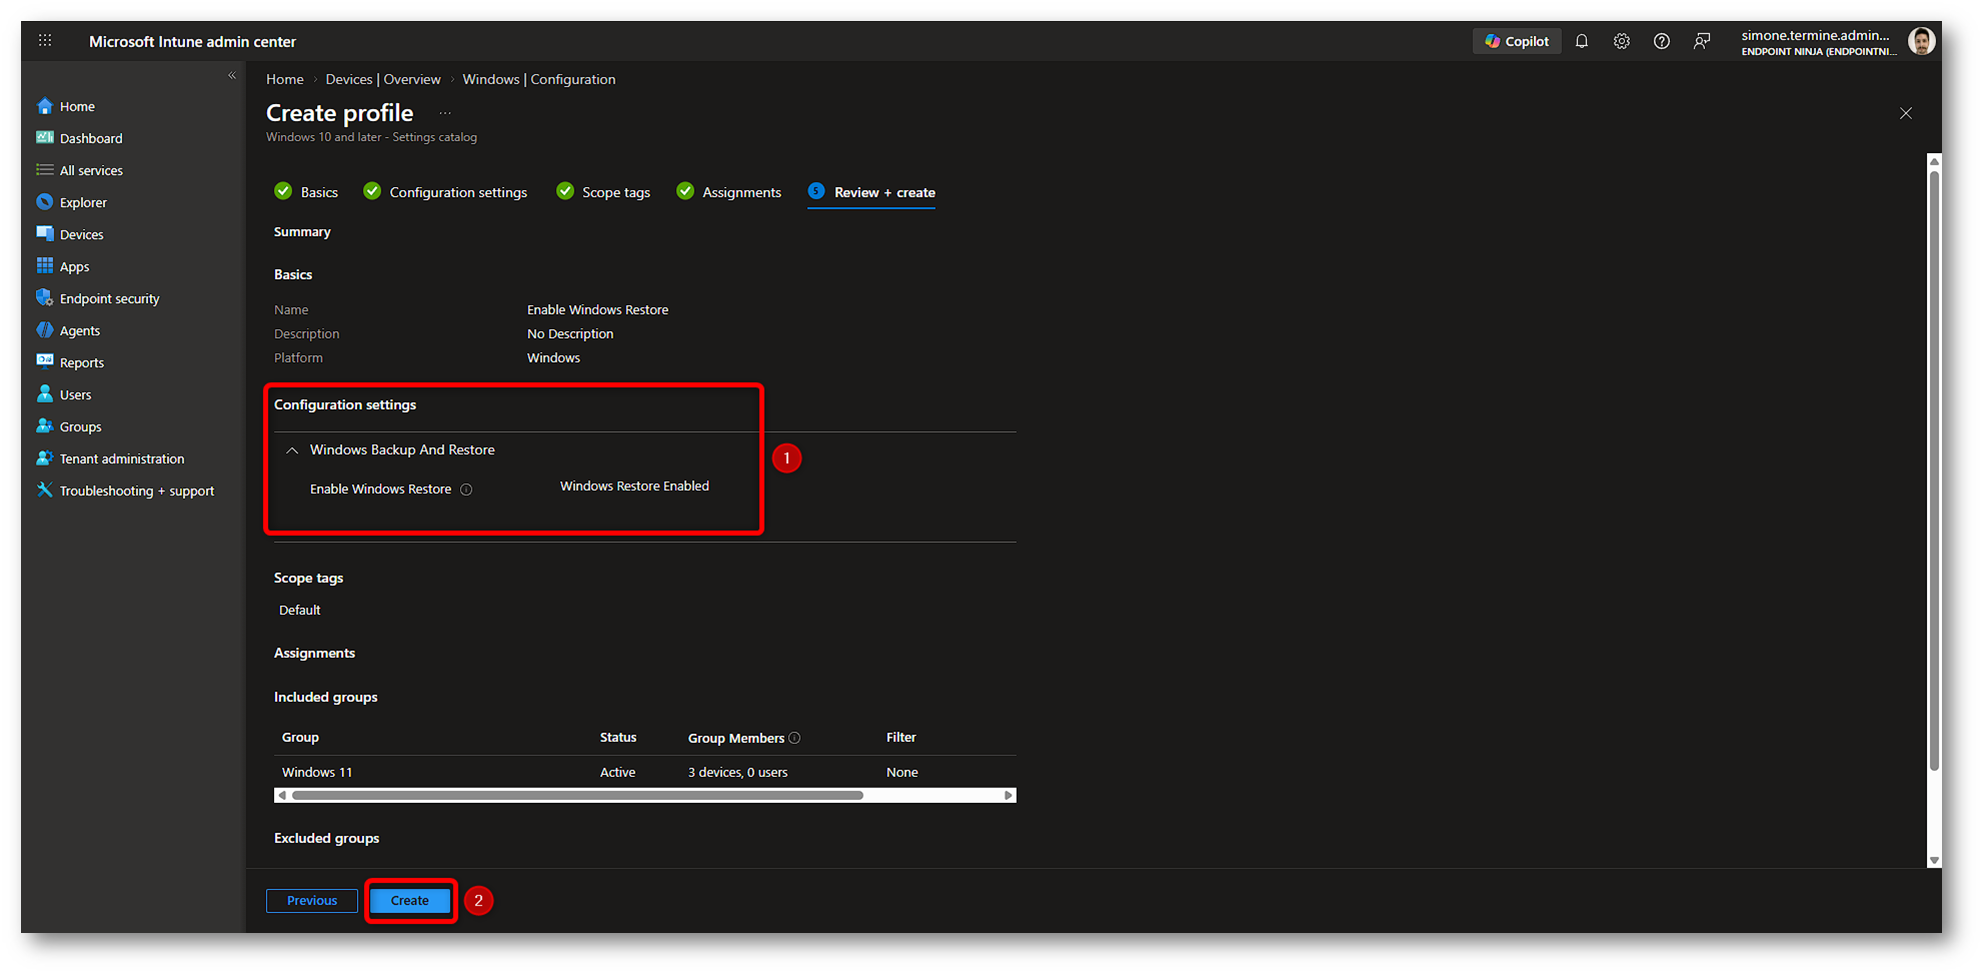Click the horizontal scrollbar right arrow
1984x975 pixels.
coord(1008,795)
